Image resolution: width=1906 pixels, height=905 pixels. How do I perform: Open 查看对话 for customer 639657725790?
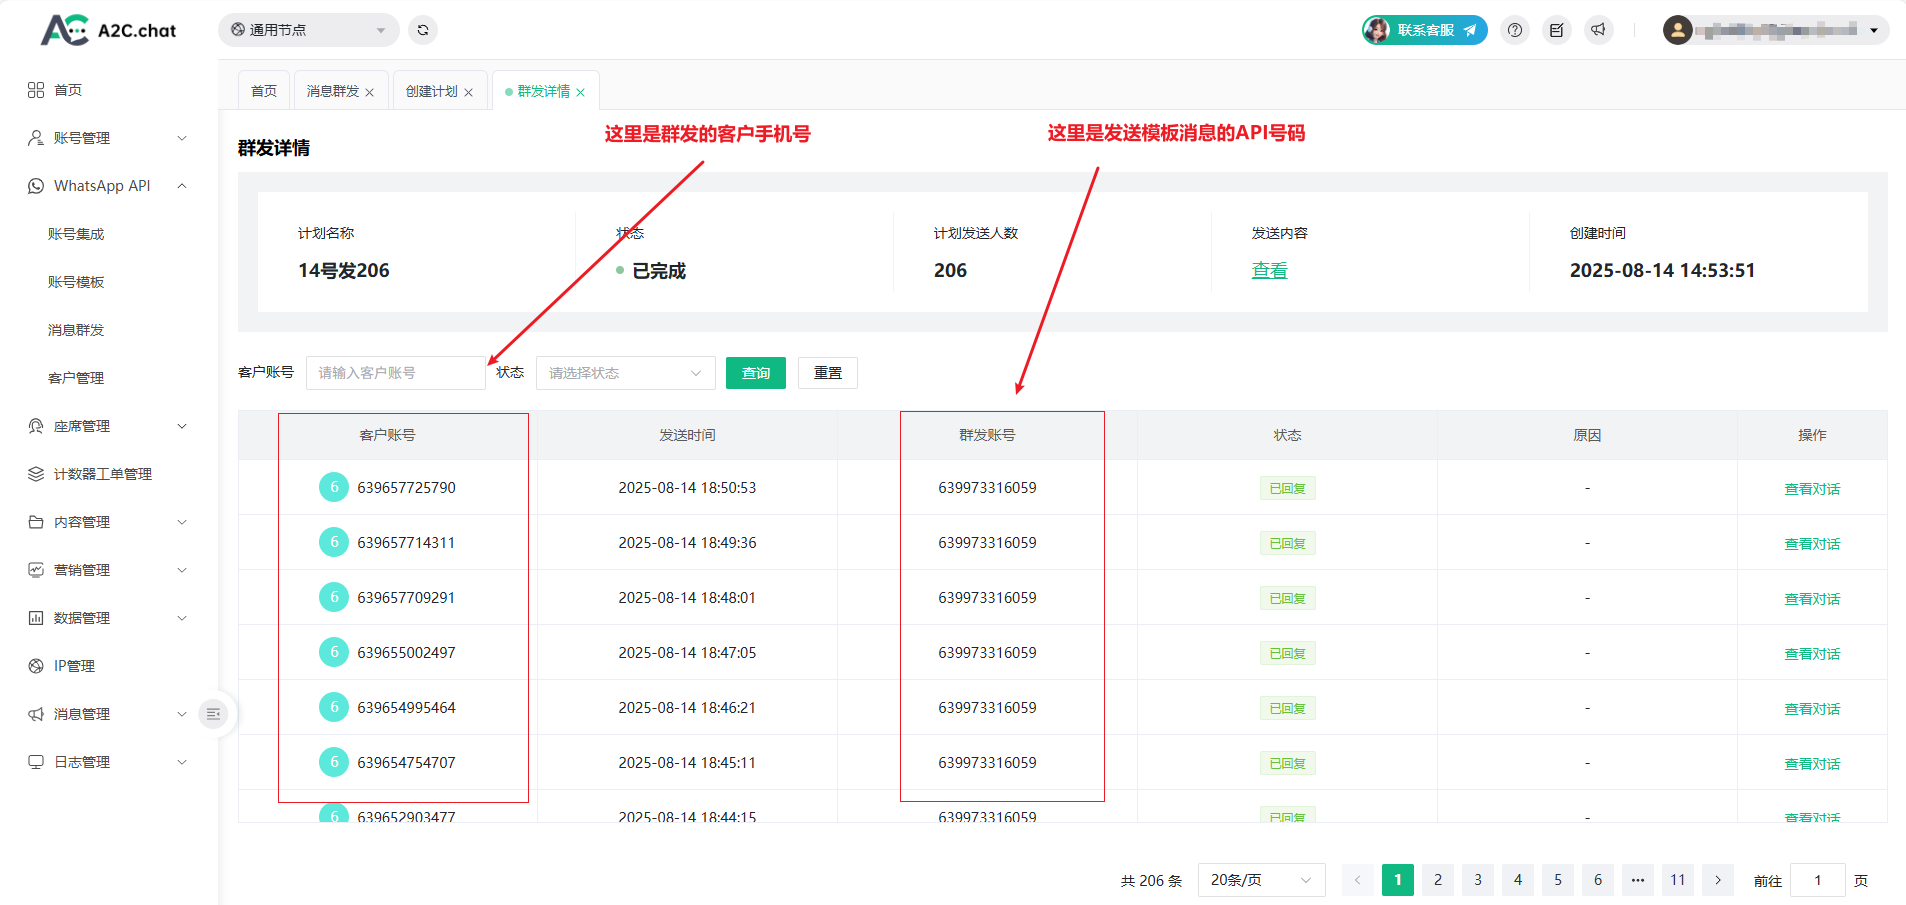coord(1811,489)
